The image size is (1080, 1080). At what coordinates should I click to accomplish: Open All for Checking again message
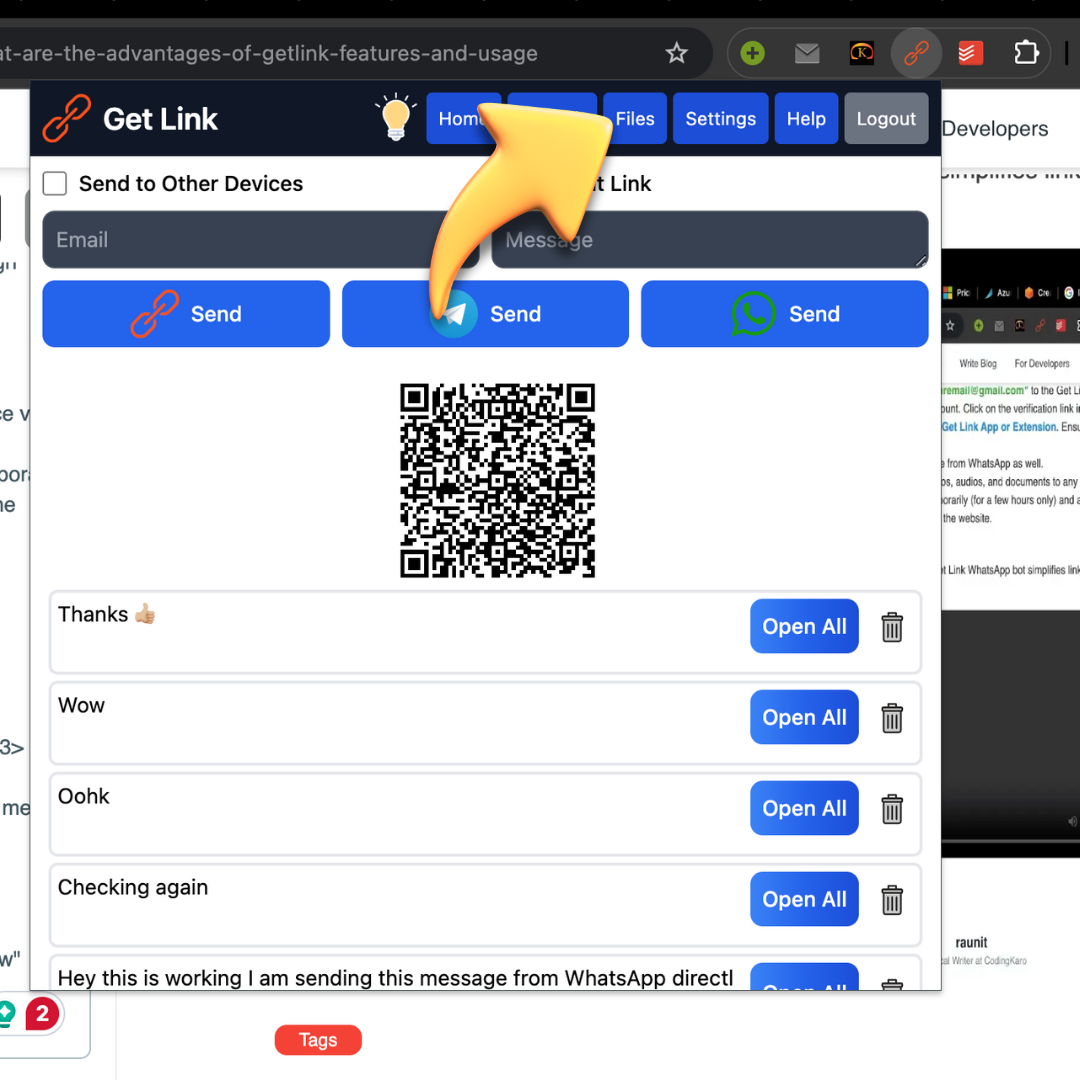coord(804,899)
